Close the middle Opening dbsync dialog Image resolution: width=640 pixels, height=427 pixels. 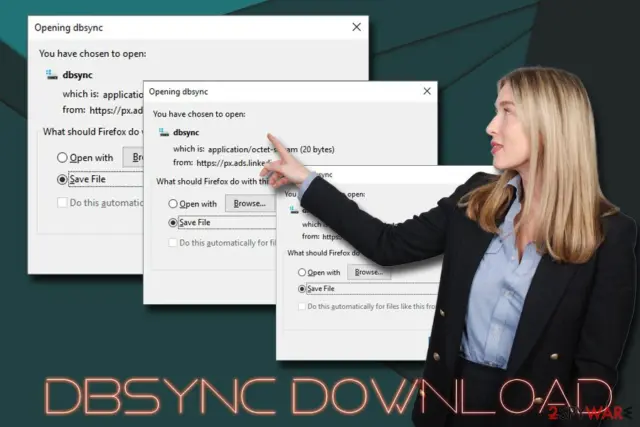pyautogui.click(x=427, y=91)
